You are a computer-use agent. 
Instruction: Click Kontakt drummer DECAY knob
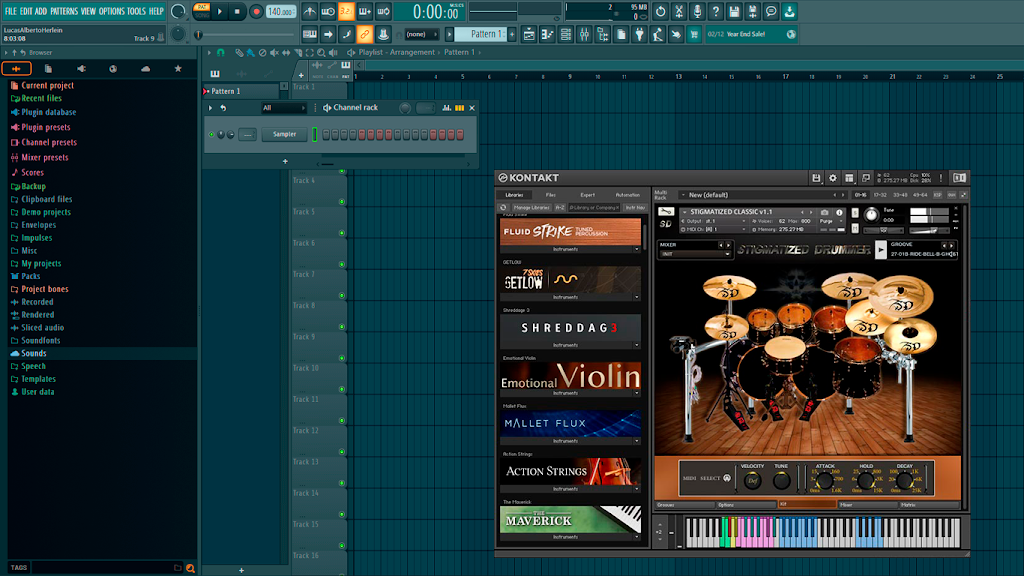[904, 481]
